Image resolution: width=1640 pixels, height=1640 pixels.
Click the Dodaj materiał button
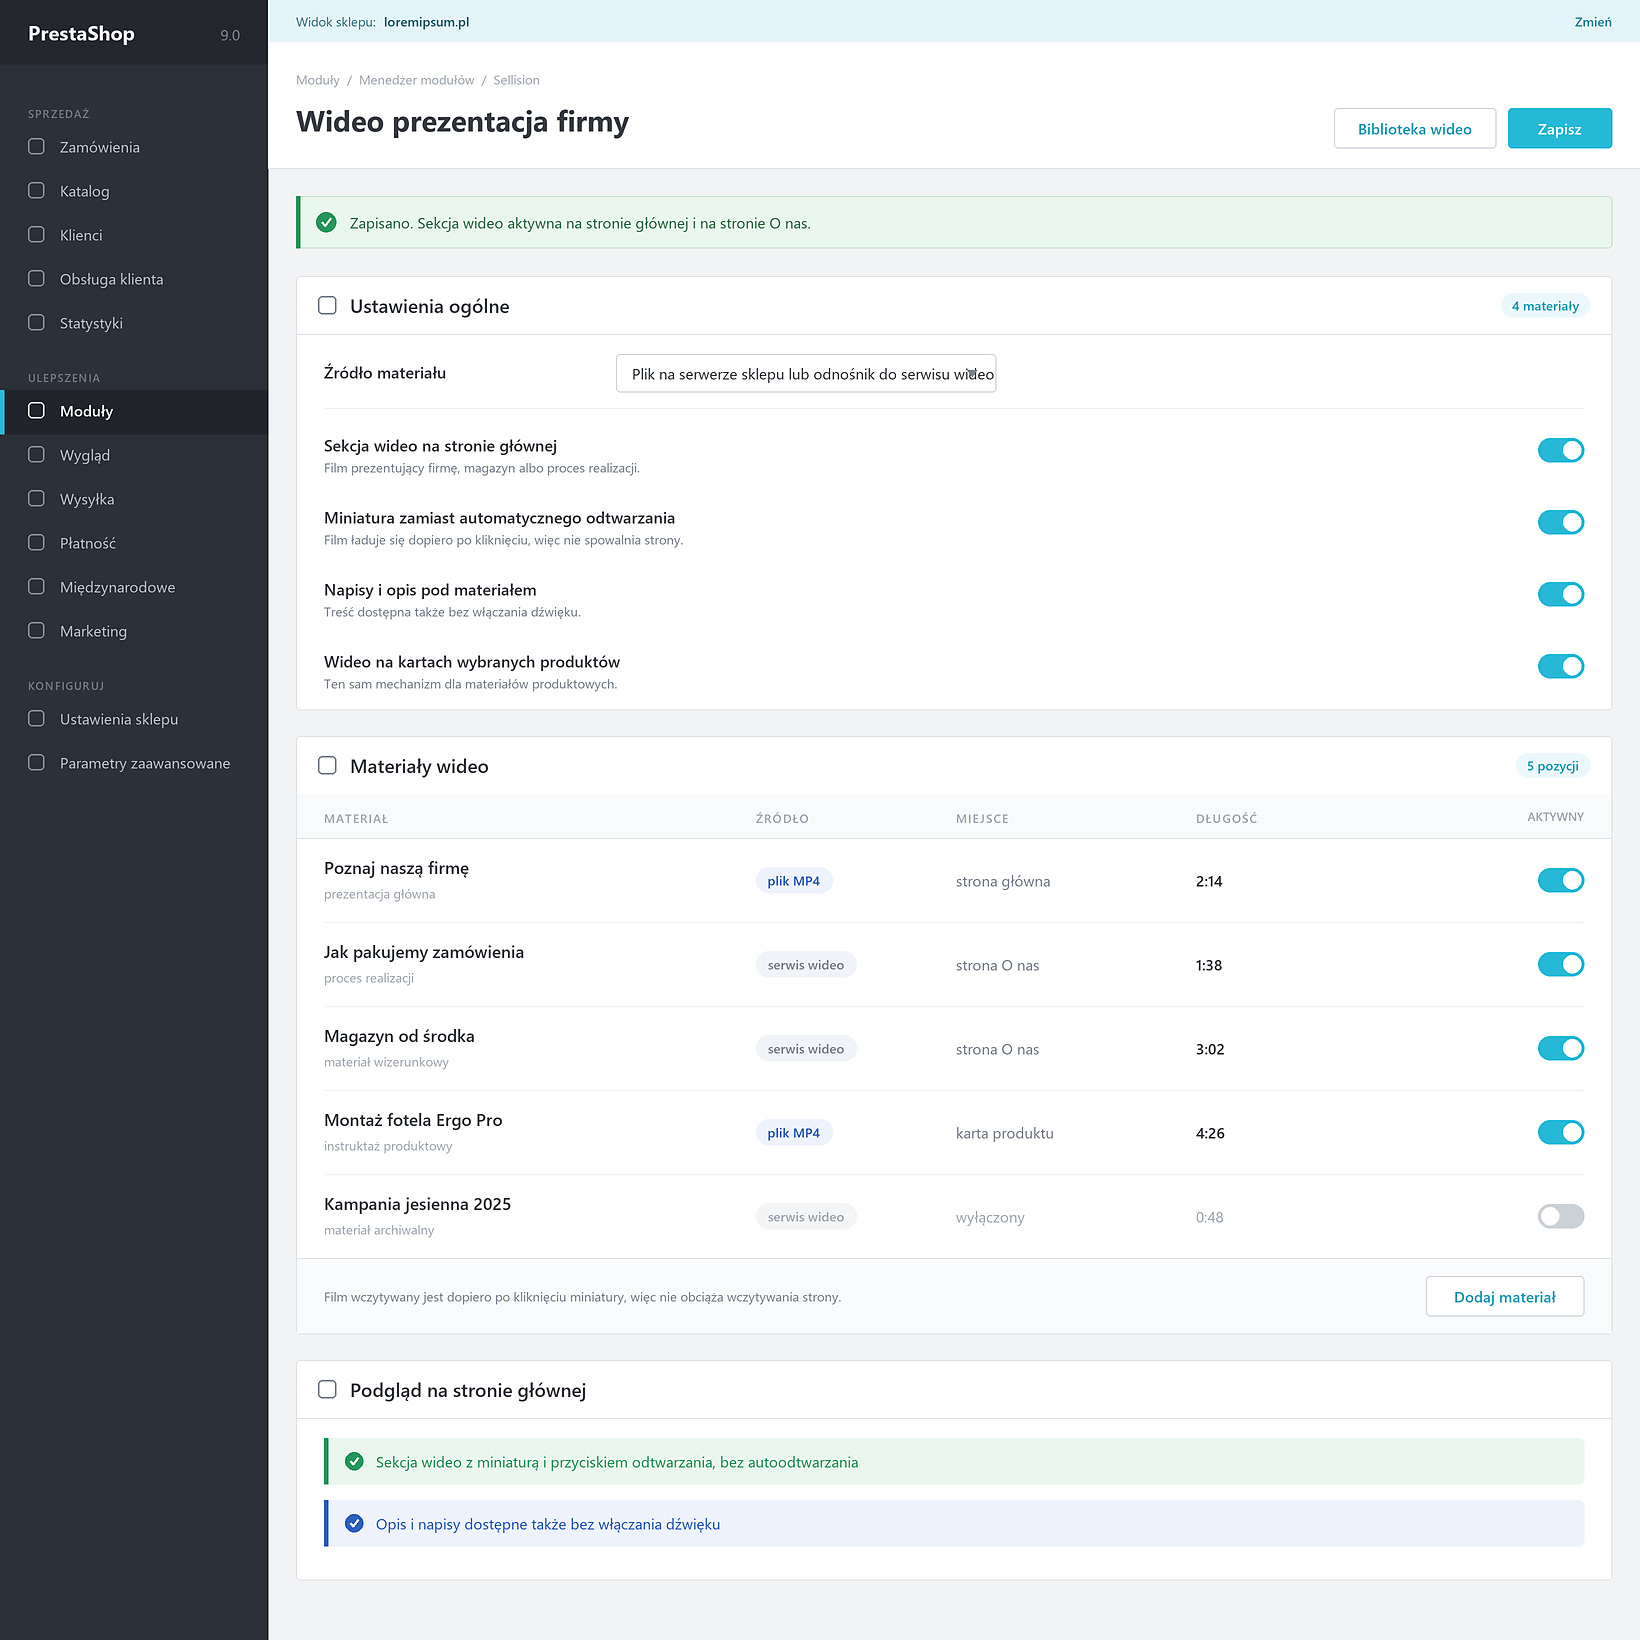(x=1504, y=1296)
